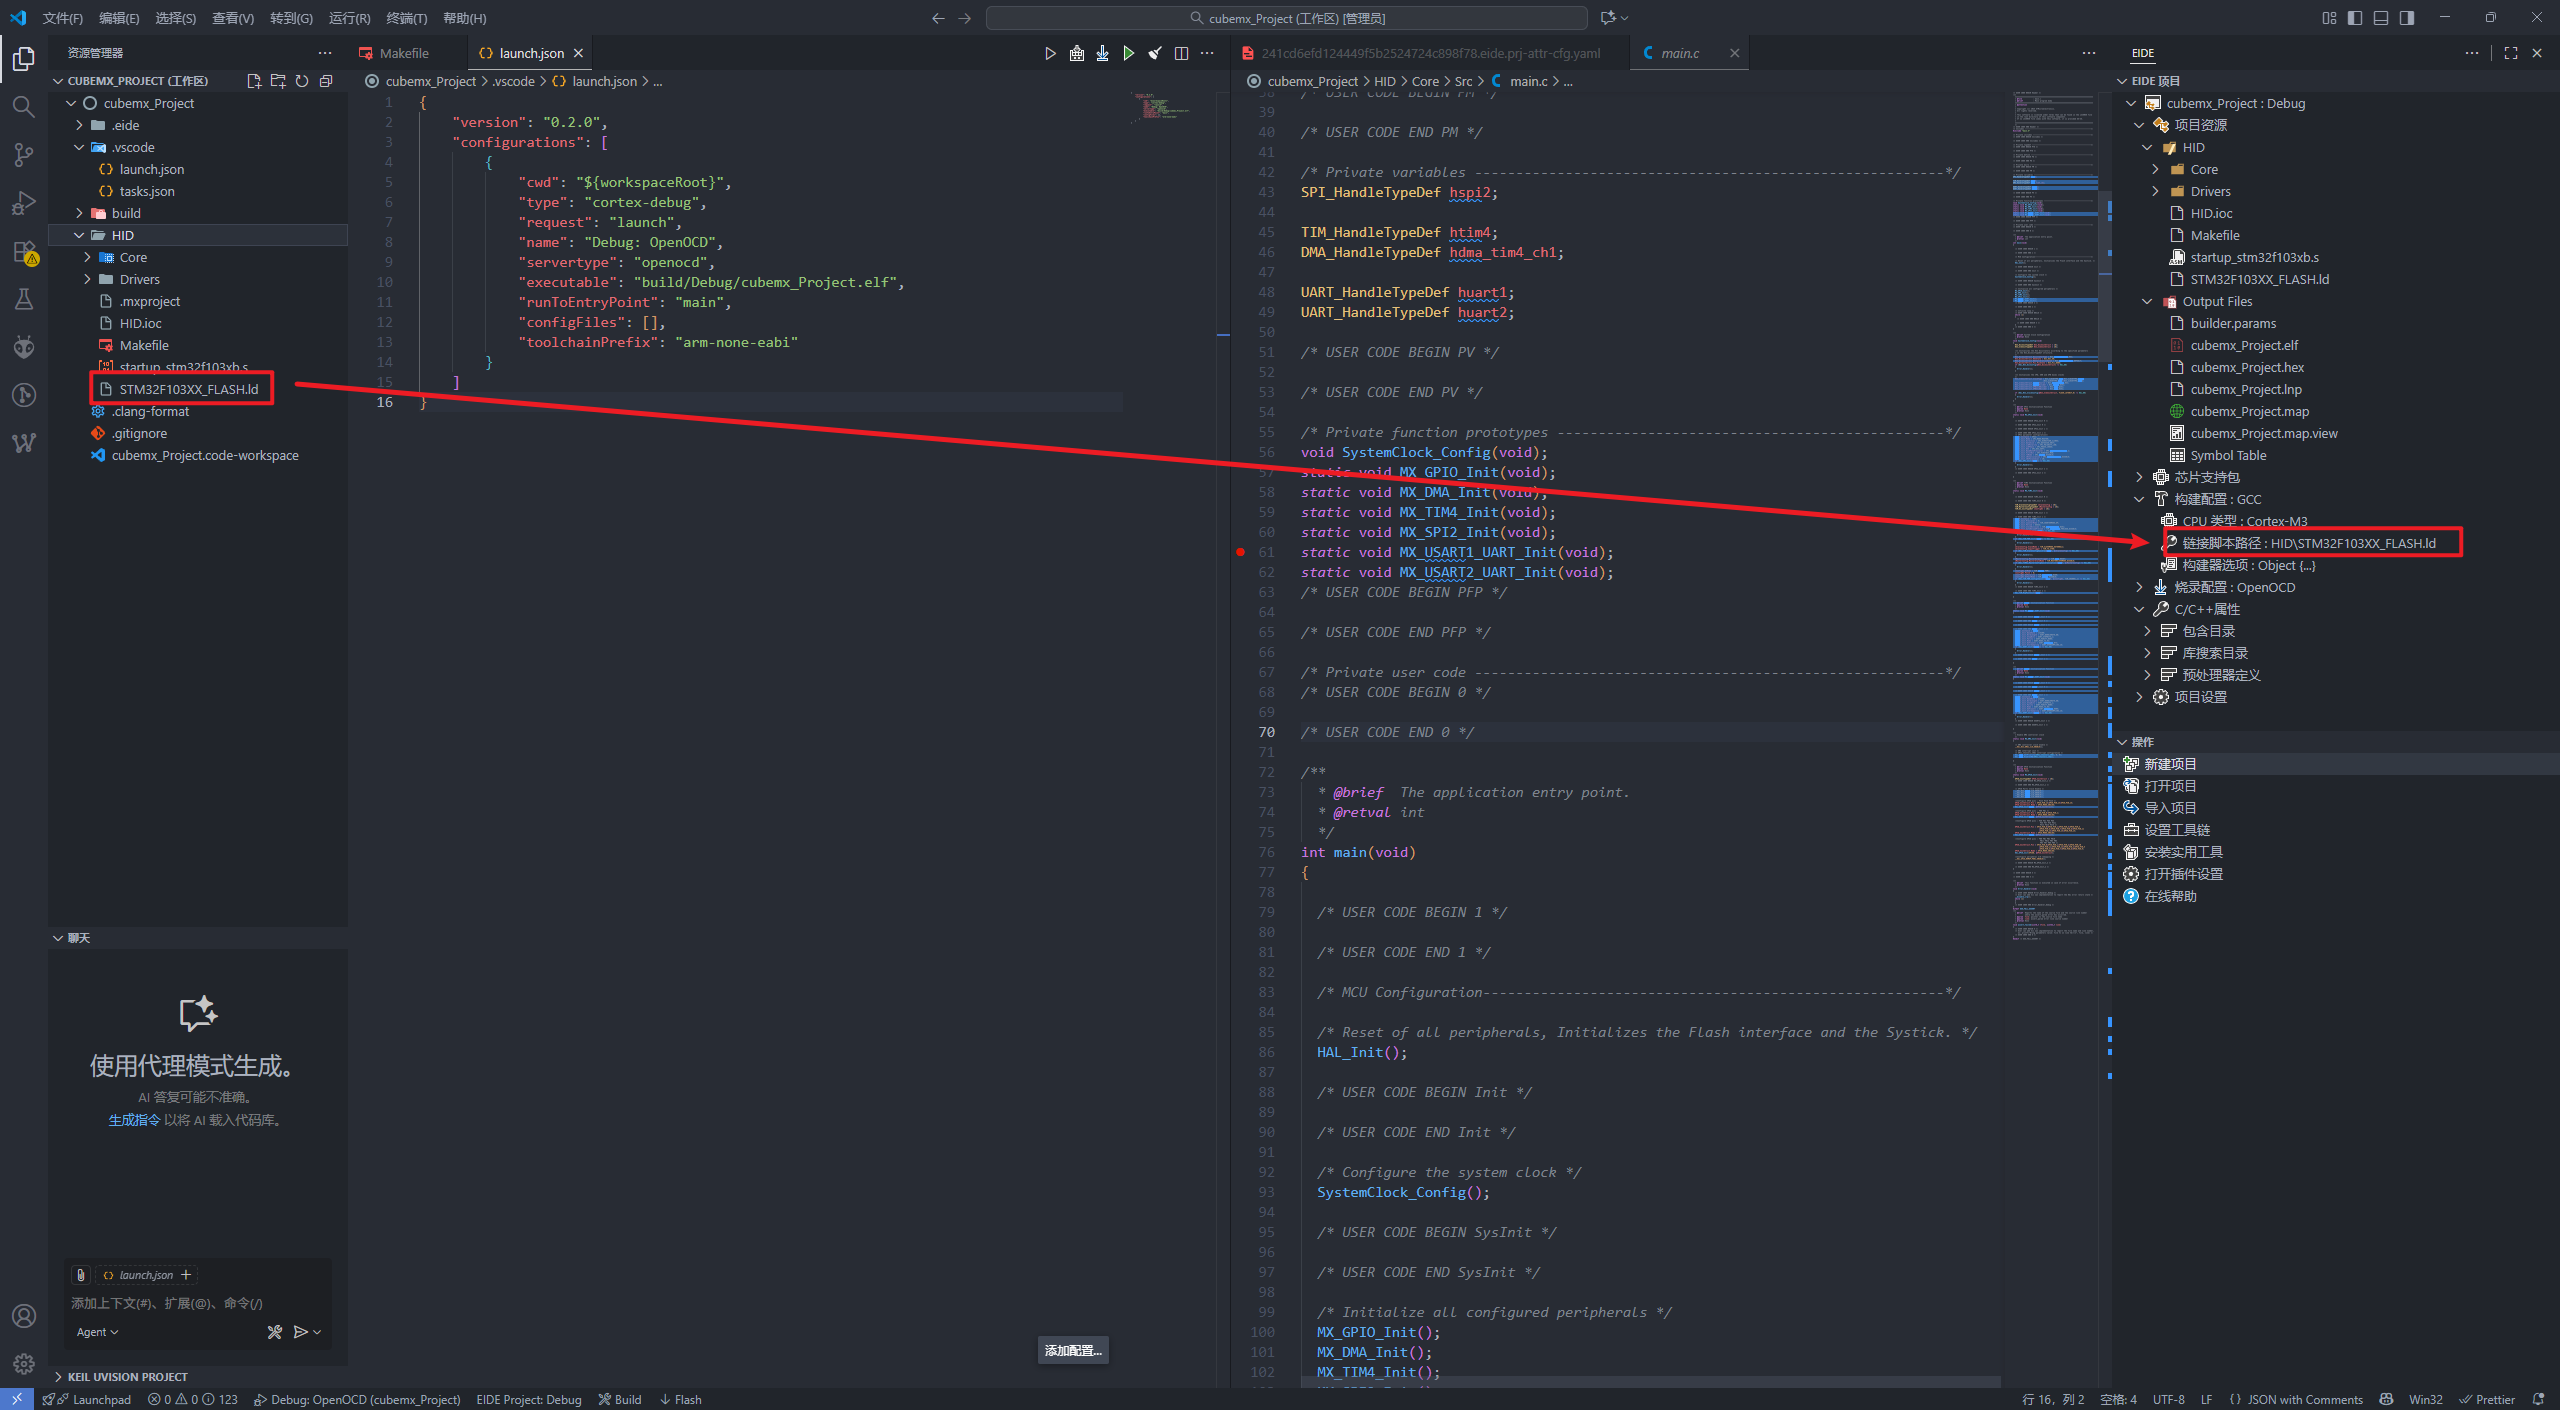Image resolution: width=2560 pixels, height=1410 pixels.
Task: Click the blue download-arrow flash icon in the editor toolbar
Action: 1102,53
